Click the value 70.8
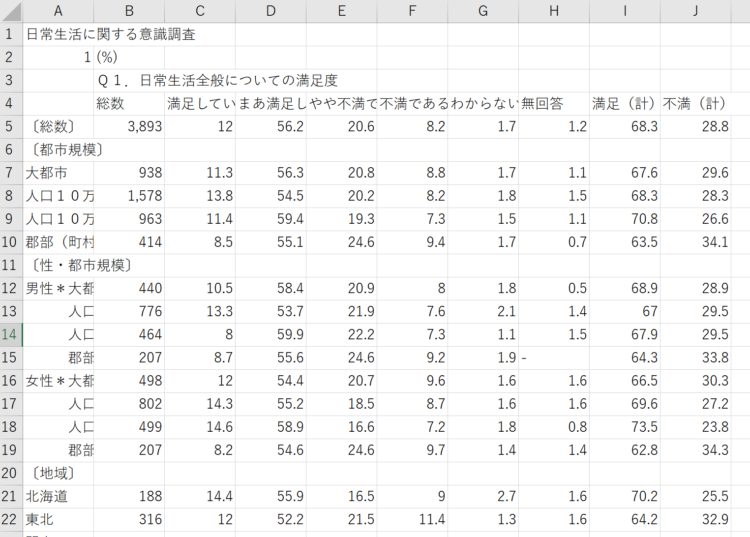Screen dimensions: 750x537 click(644, 219)
